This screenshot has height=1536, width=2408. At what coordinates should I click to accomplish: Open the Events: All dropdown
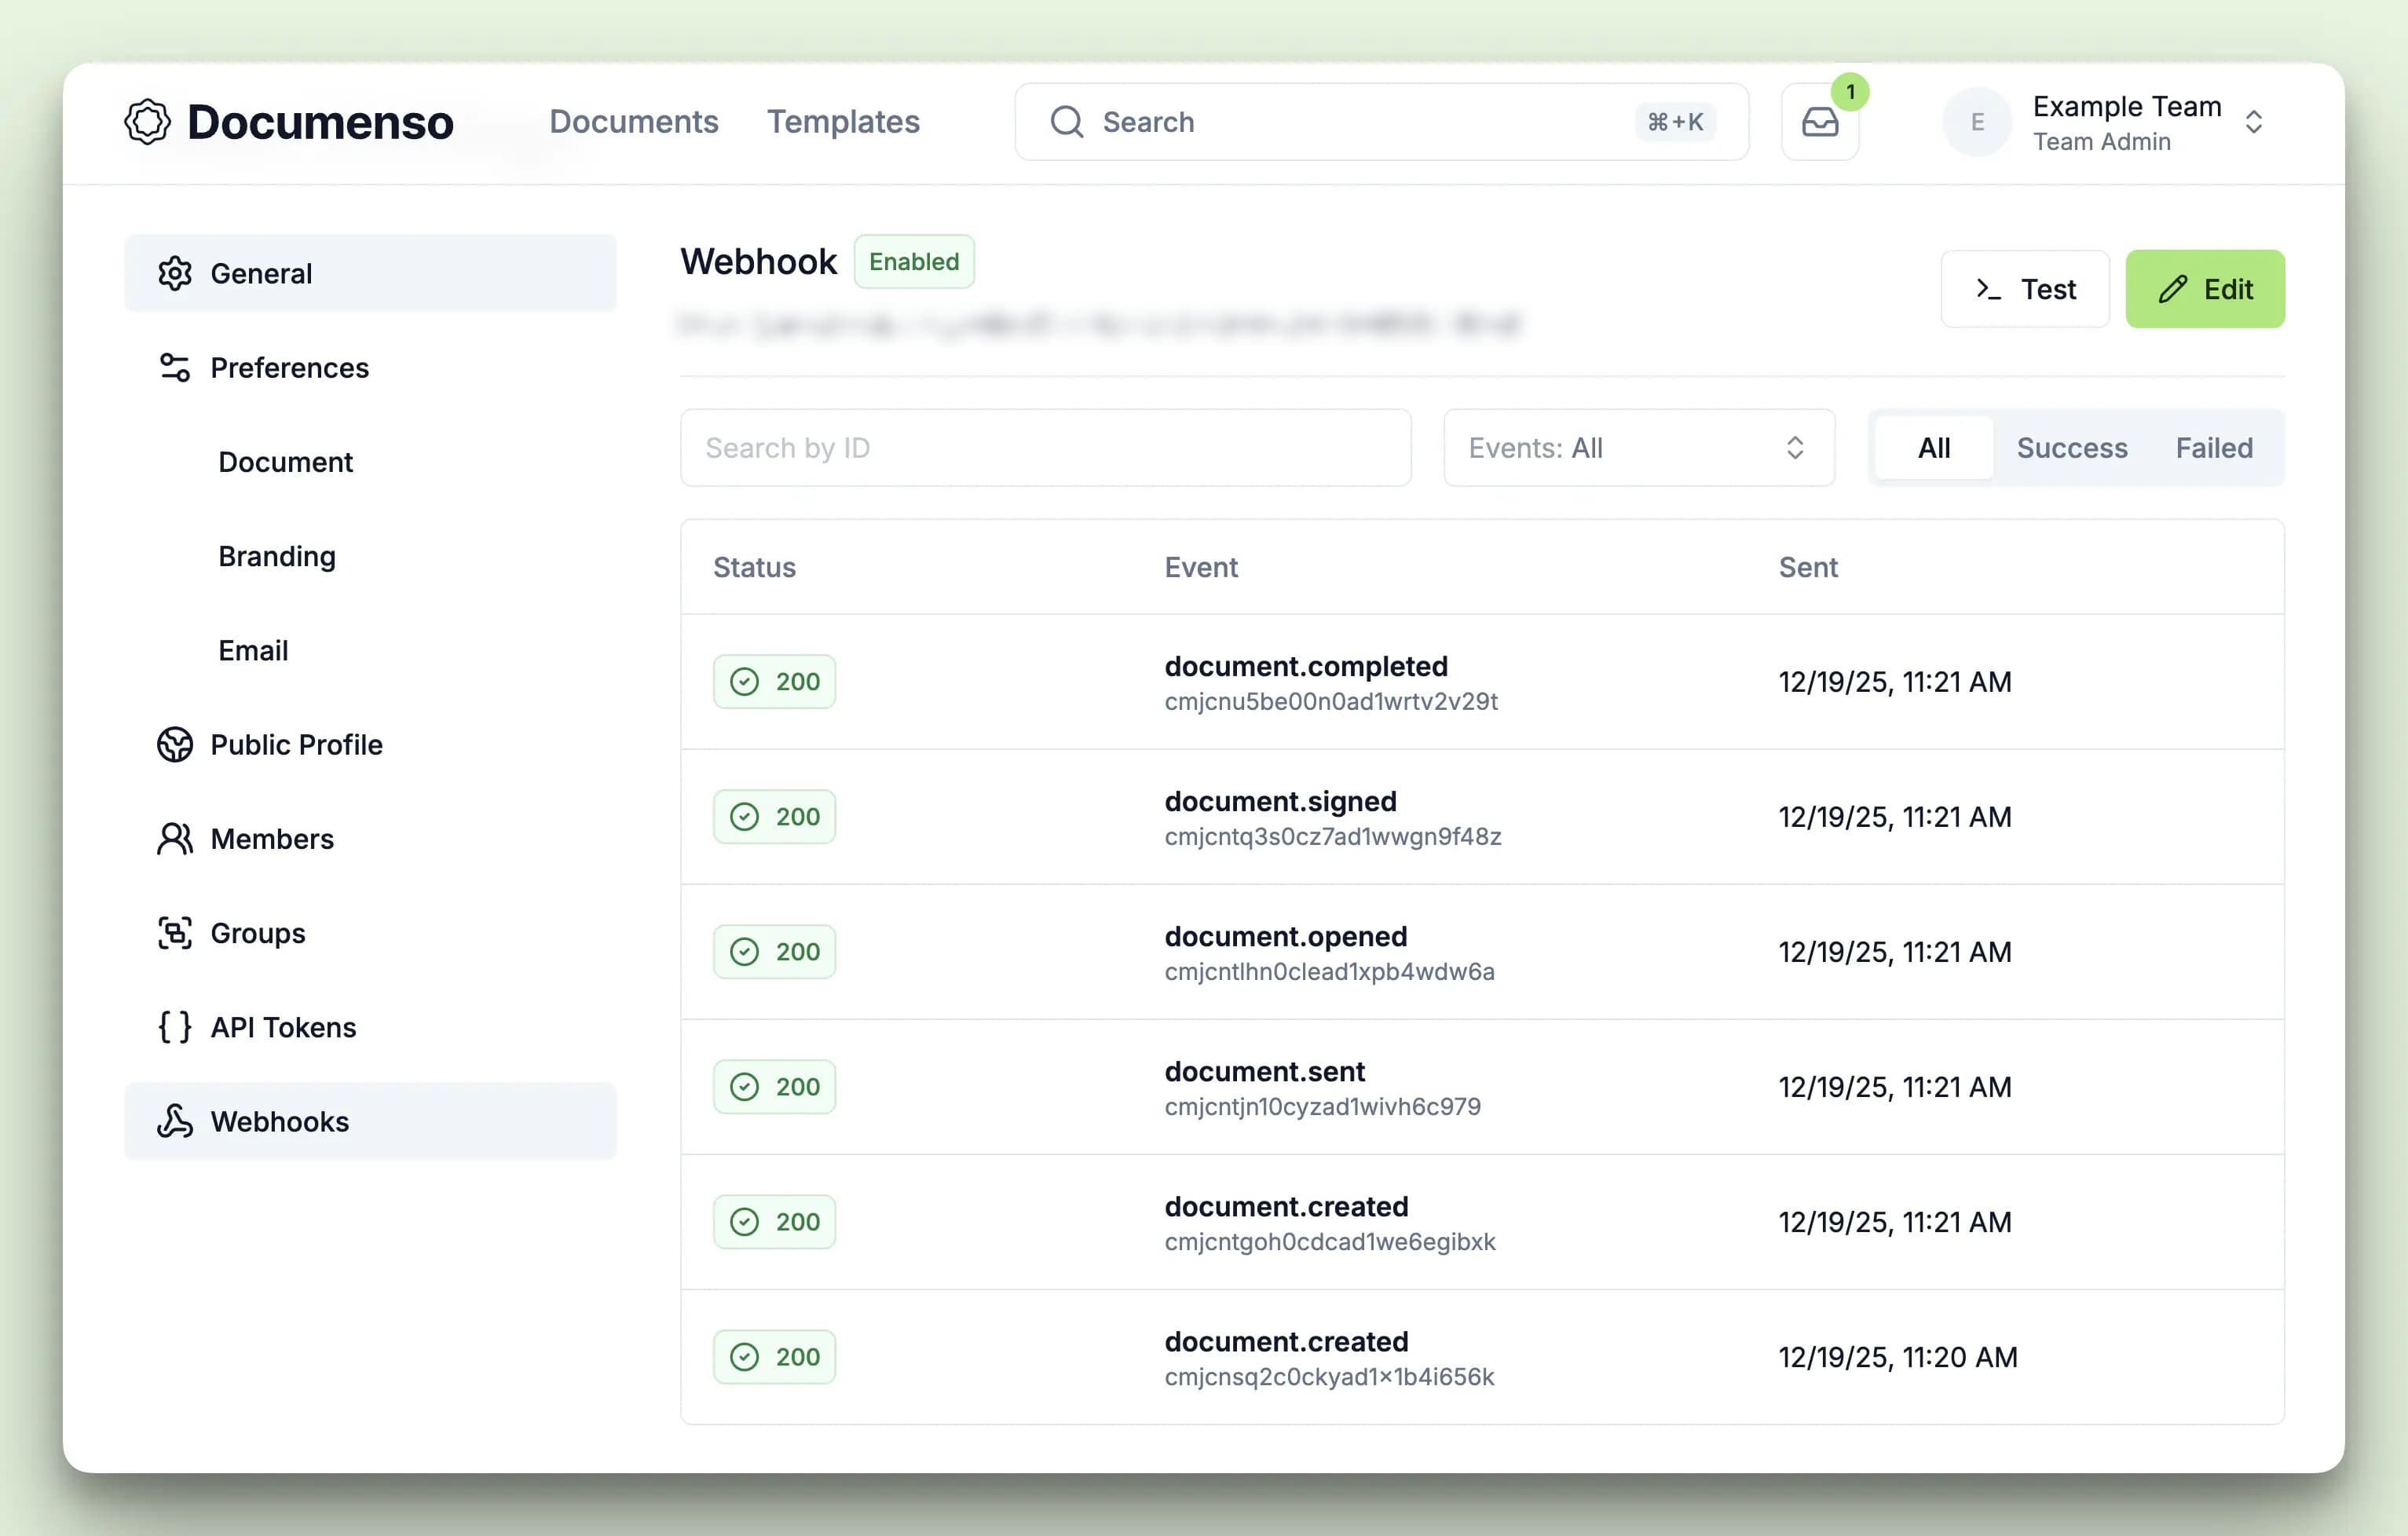(1638, 448)
